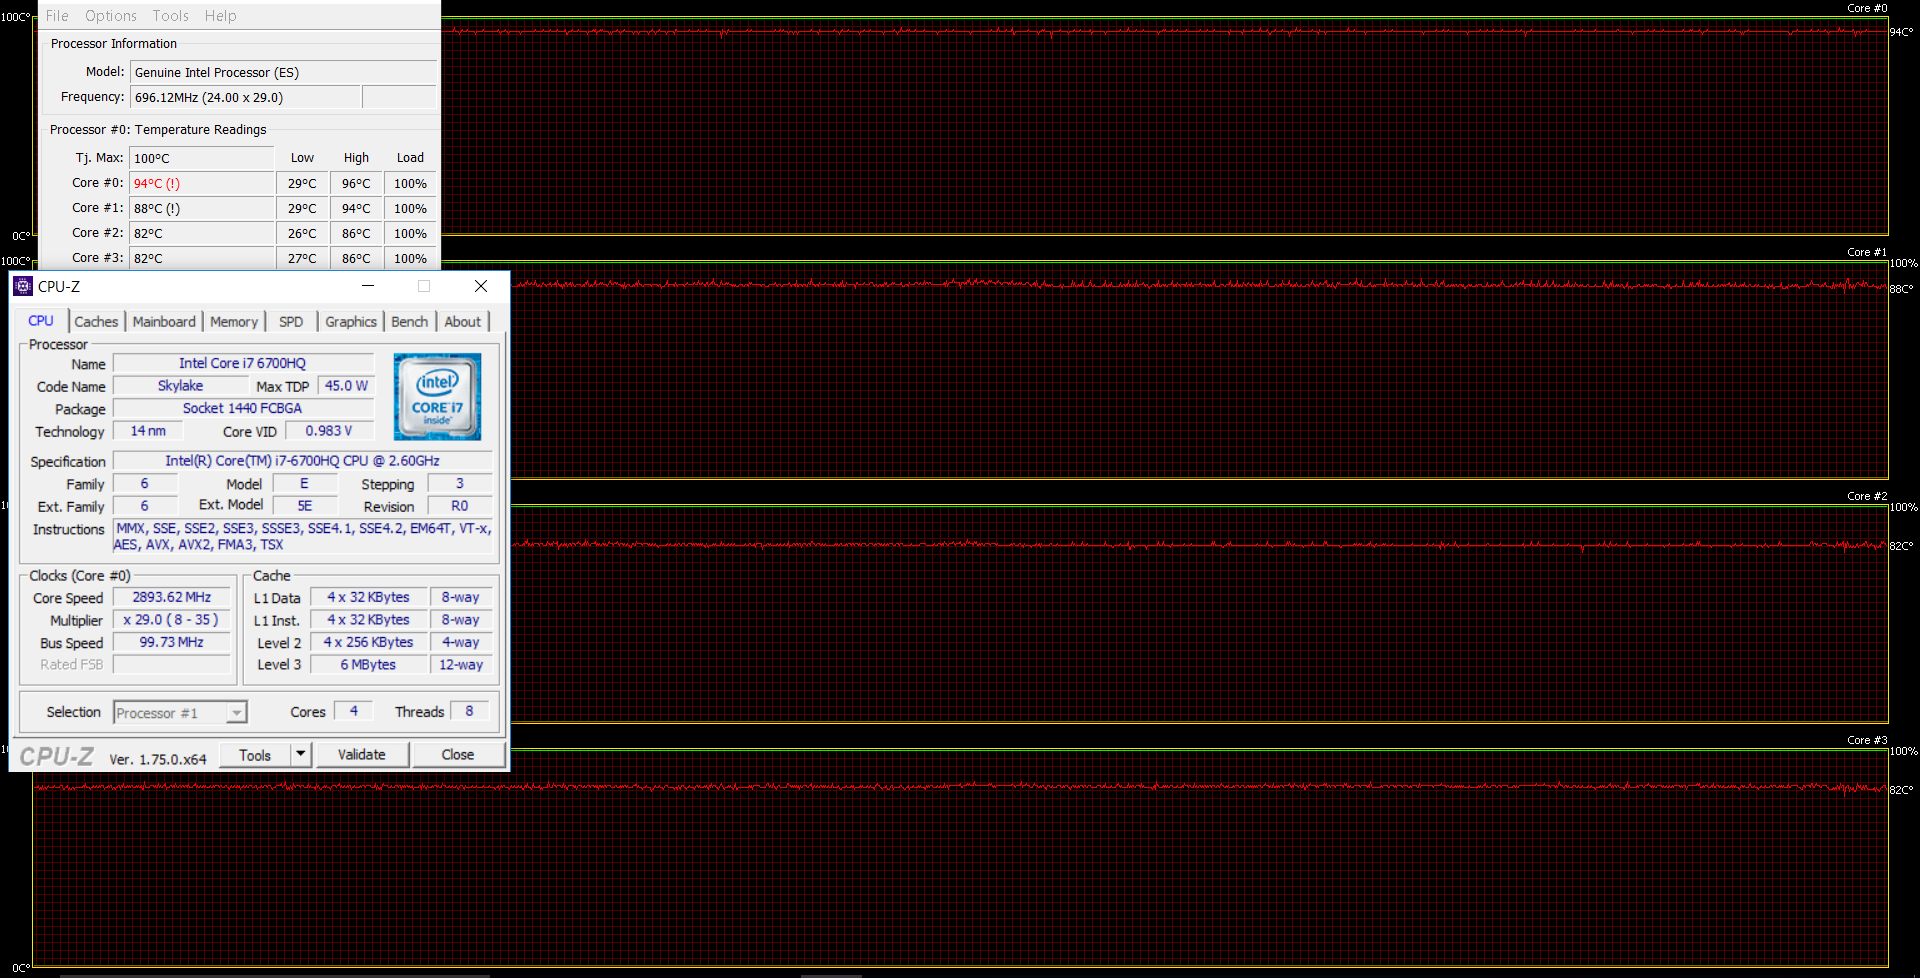Click the Instructions list text
1920x978 pixels.
(302, 536)
